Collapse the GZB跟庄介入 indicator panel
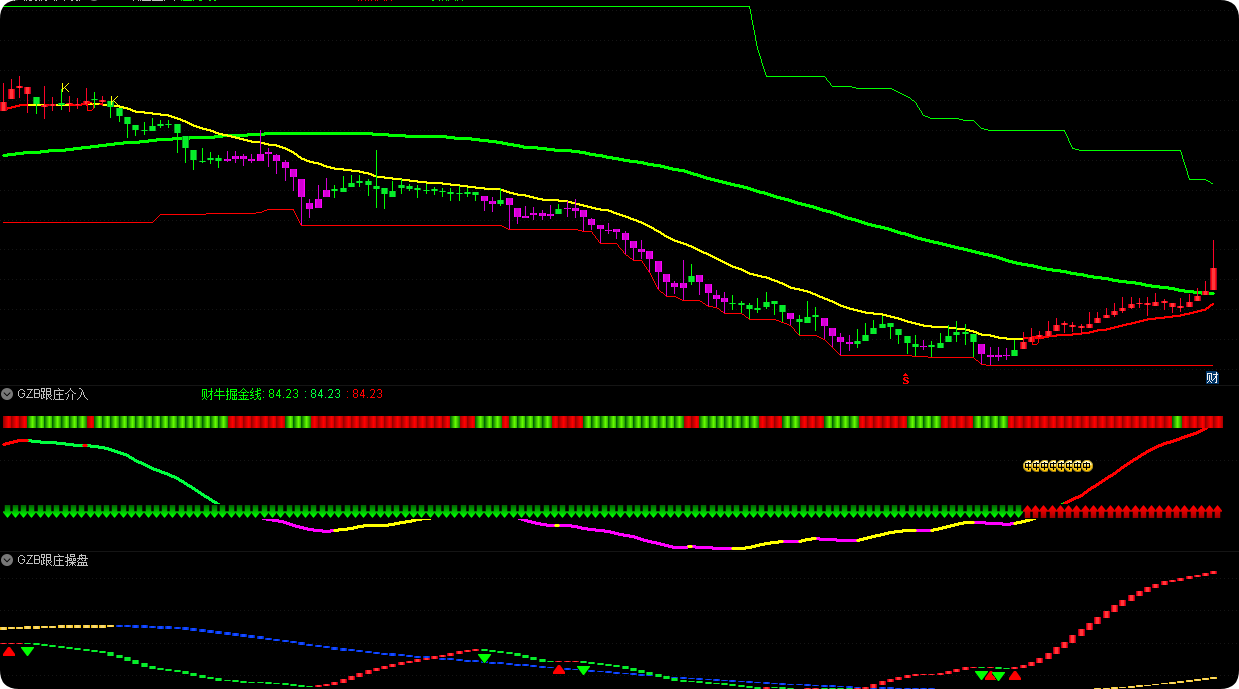The height and width of the screenshot is (689, 1239). [x=8, y=394]
